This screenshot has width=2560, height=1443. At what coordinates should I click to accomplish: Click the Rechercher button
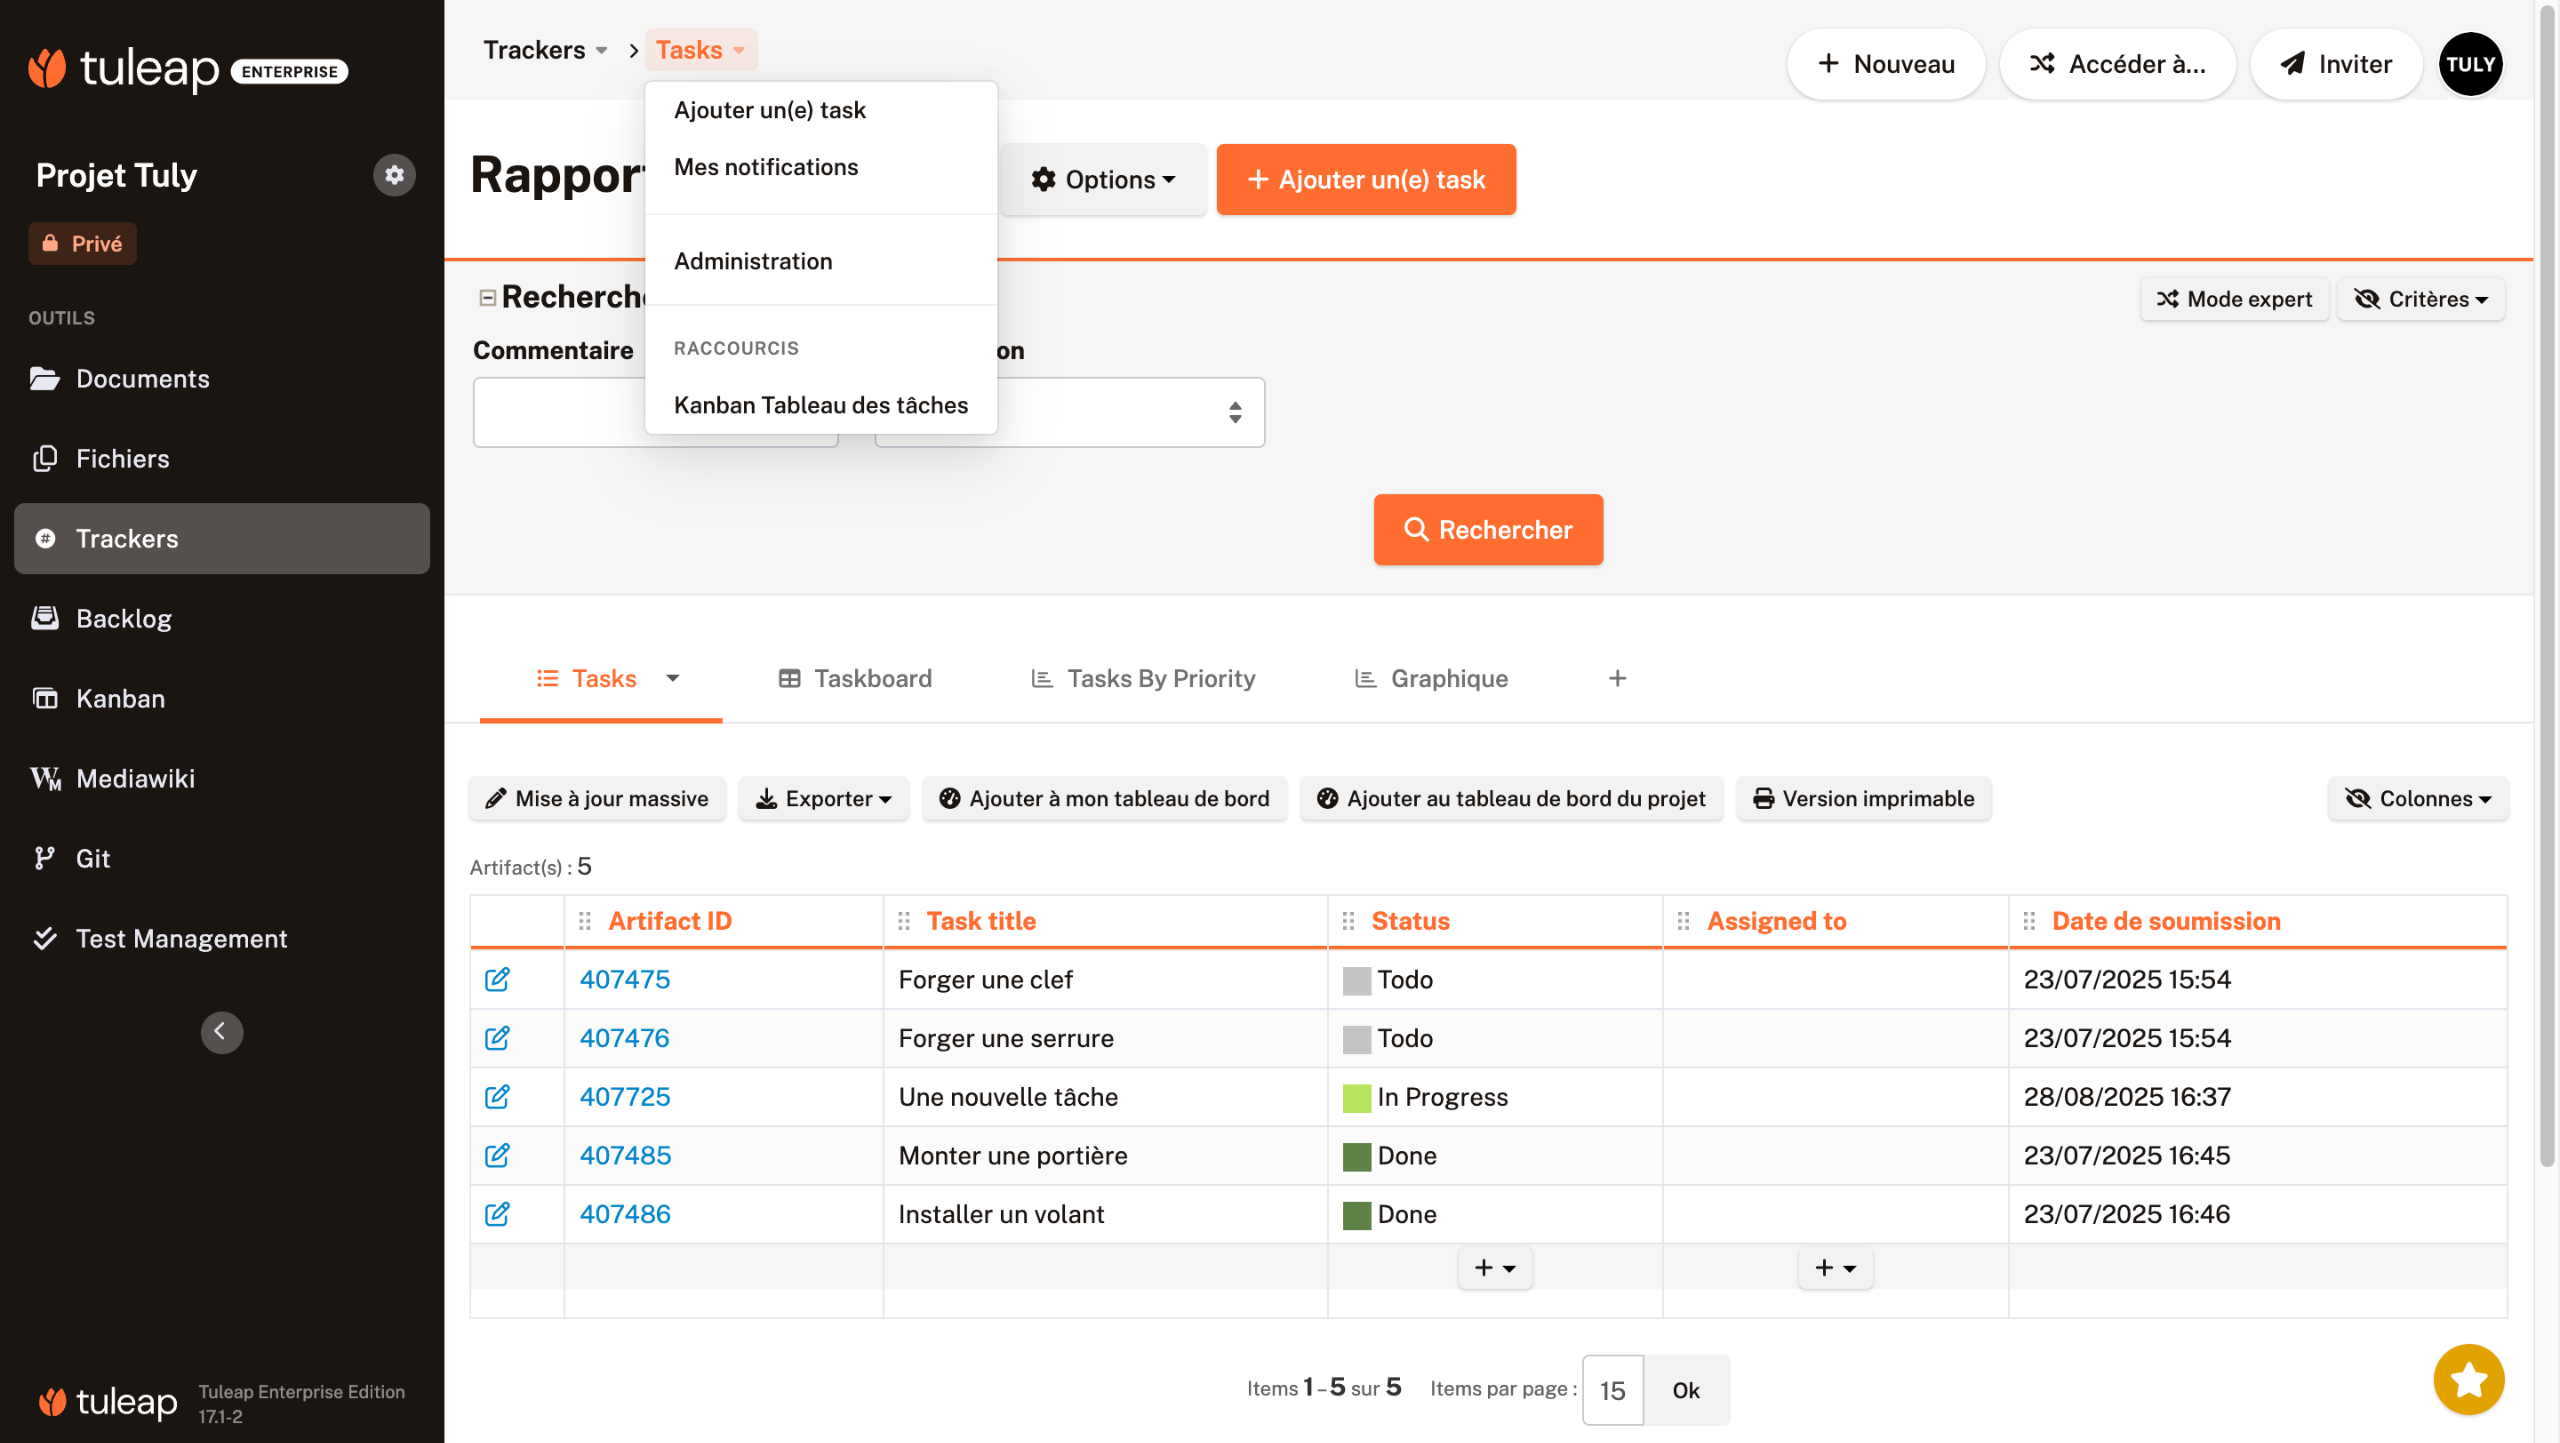click(1487, 530)
